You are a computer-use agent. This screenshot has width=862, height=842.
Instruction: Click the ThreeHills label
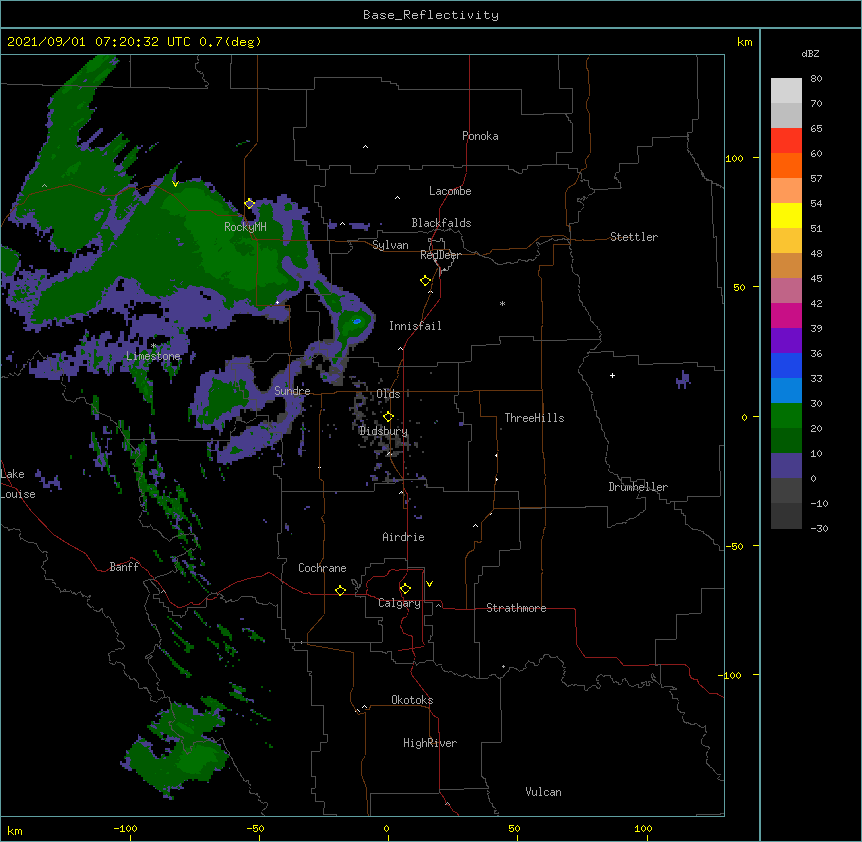coord(534,418)
